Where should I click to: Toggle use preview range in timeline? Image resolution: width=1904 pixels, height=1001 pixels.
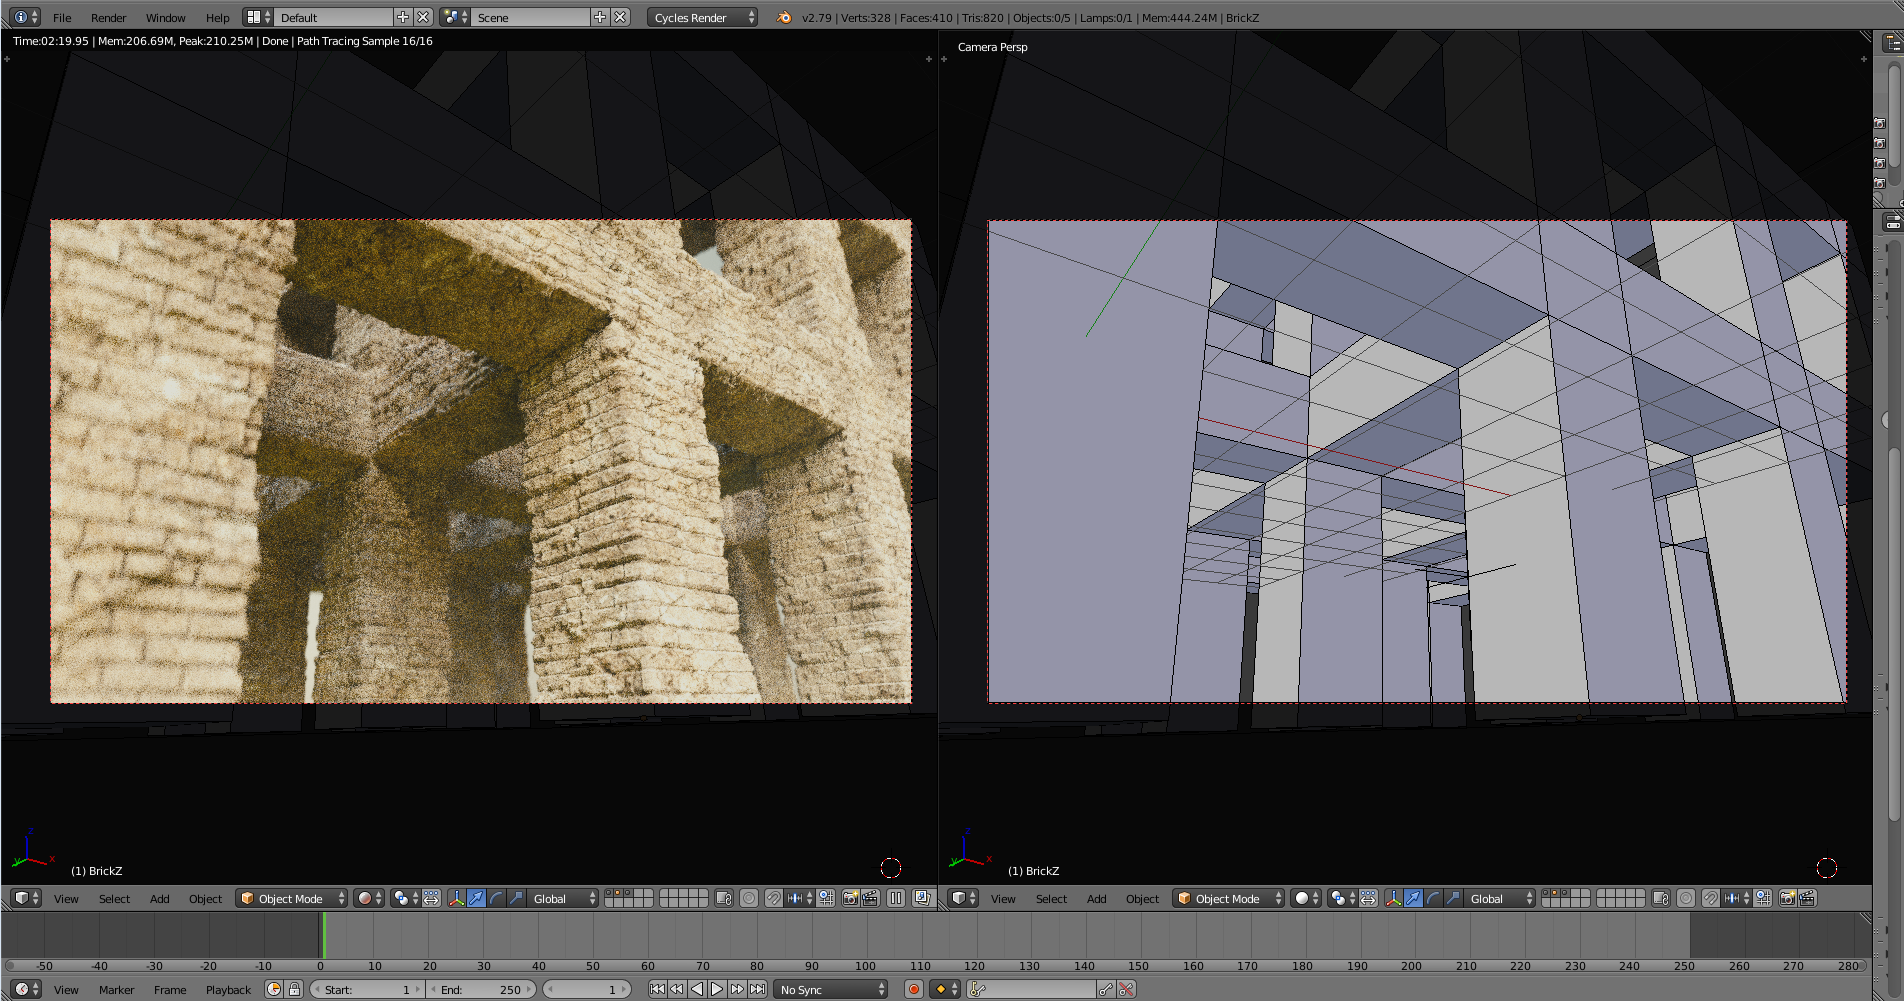274,989
